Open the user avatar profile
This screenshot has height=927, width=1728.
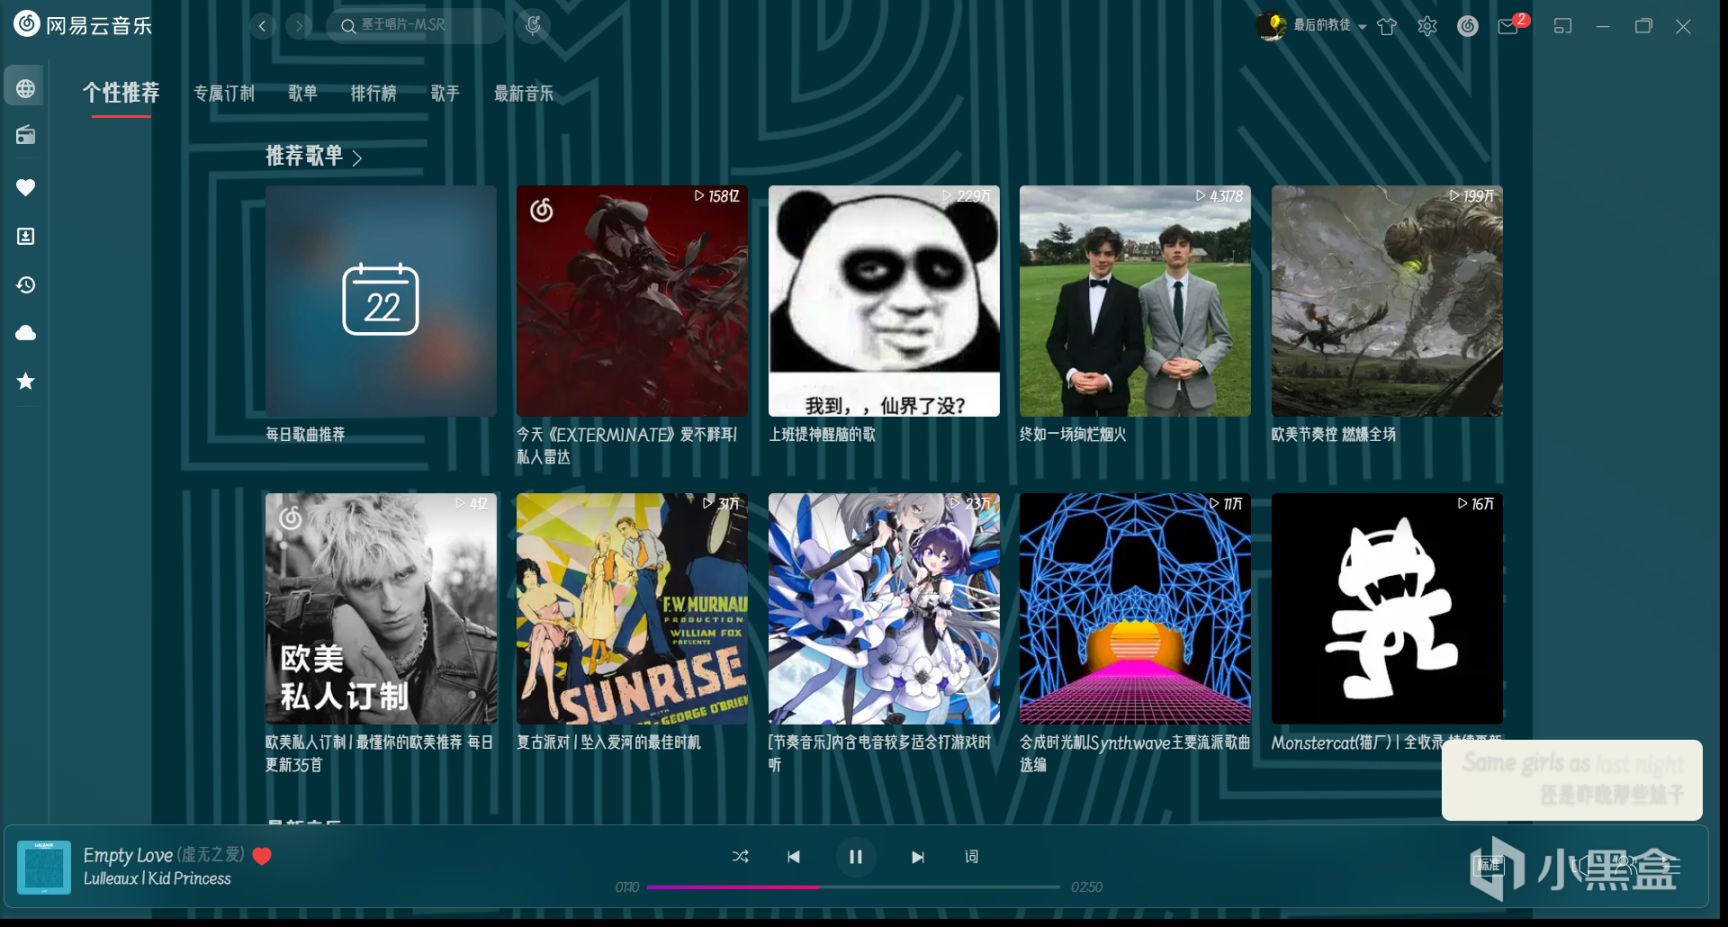1271,26
